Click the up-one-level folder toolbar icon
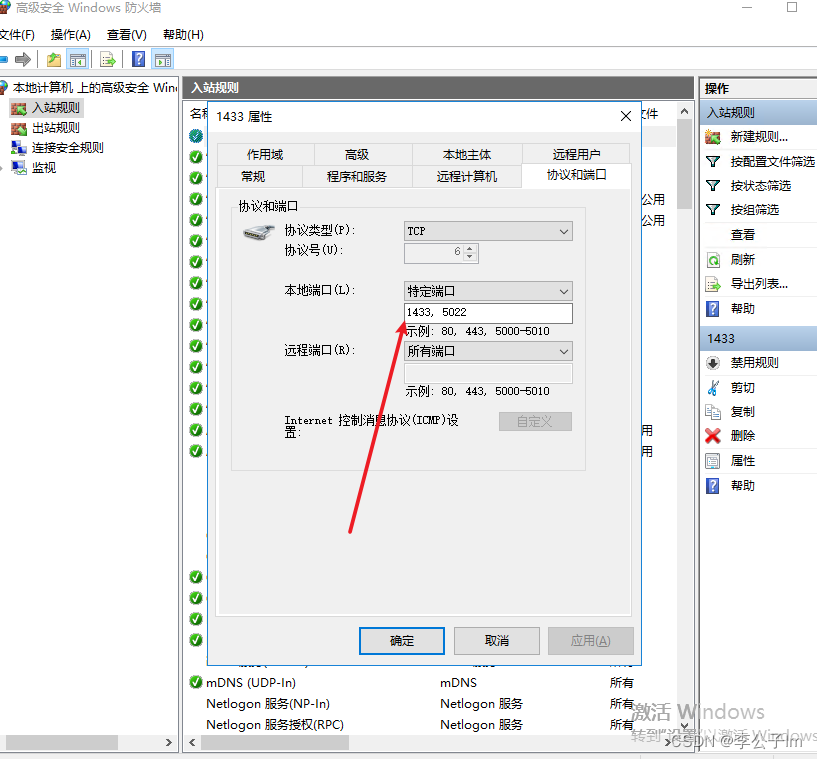The height and width of the screenshot is (759, 817). tap(54, 60)
